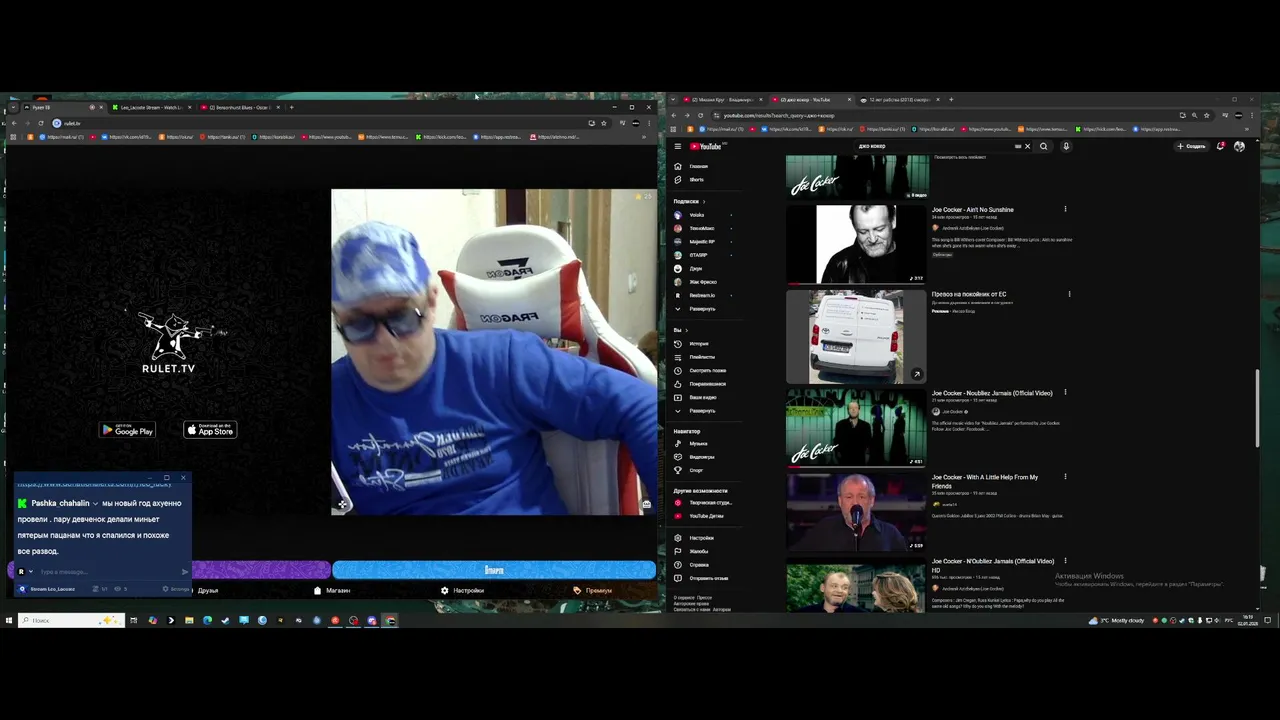Expand the Вы section arrow
Screen dimensions: 1280x720
tap(686, 330)
